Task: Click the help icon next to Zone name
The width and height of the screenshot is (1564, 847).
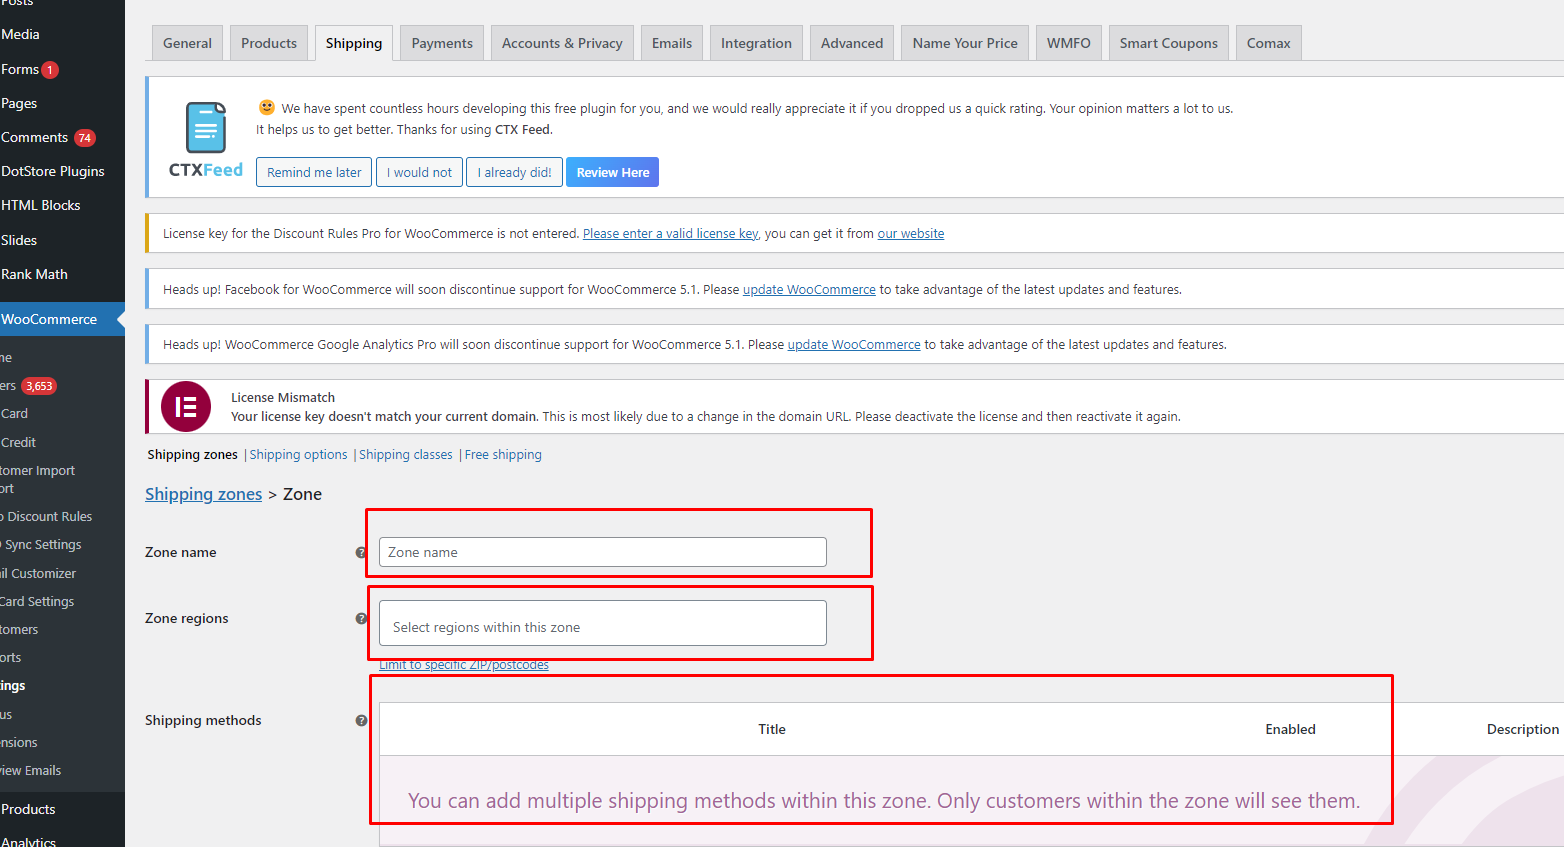Action: click(x=361, y=552)
